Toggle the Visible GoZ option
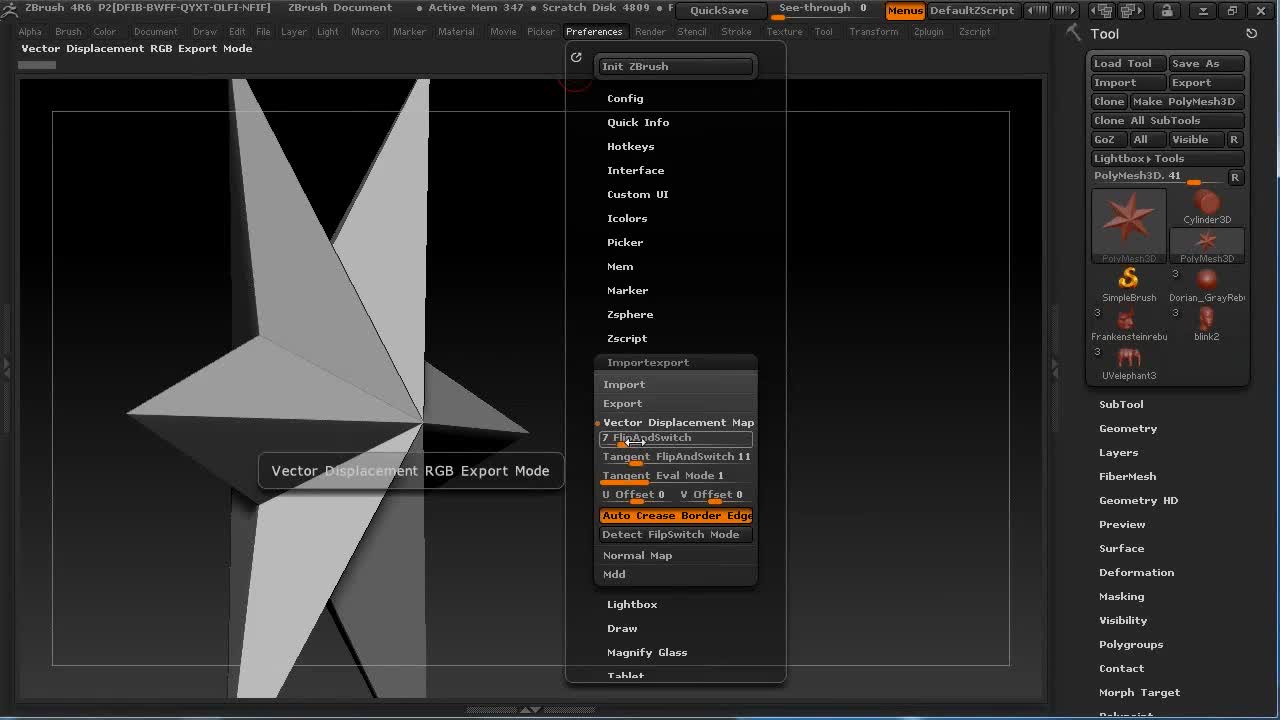The height and width of the screenshot is (720, 1280). coord(1195,139)
